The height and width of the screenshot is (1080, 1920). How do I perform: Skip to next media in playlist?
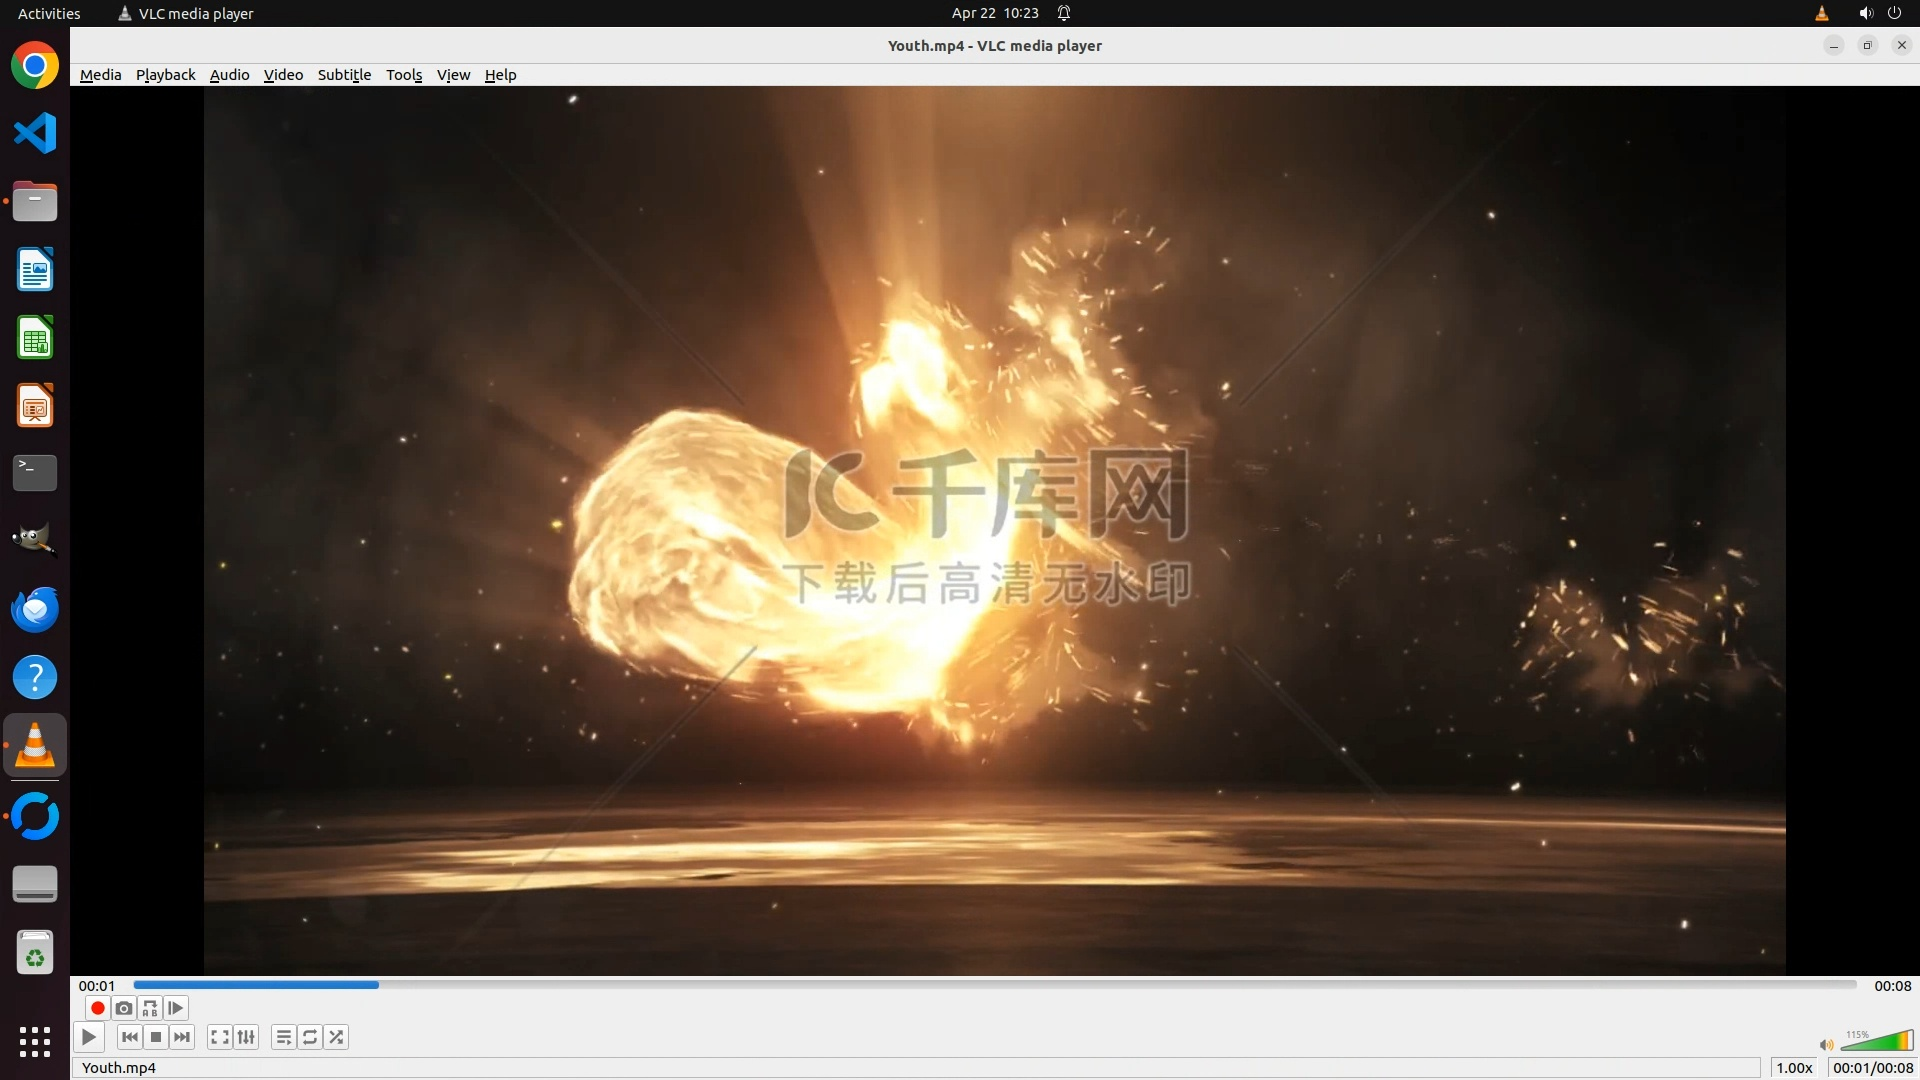pos(182,1037)
